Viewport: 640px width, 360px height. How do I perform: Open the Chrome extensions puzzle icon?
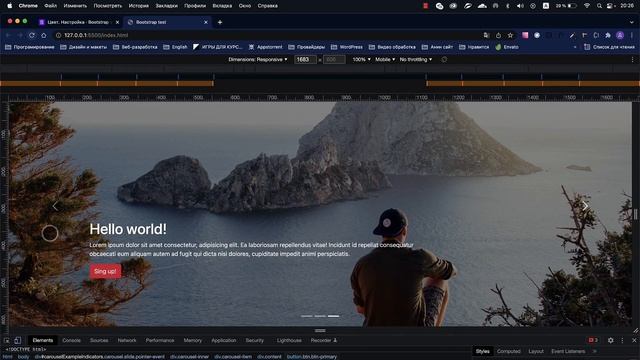pos(608,36)
